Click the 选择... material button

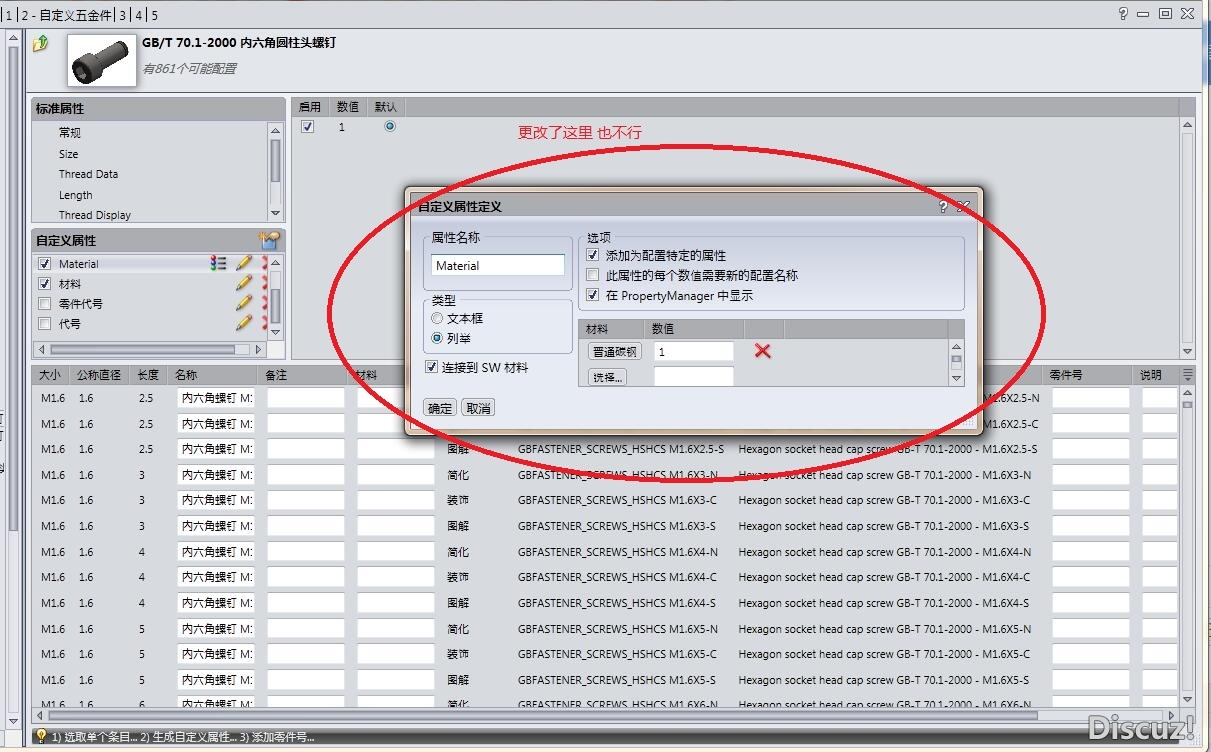point(607,377)
